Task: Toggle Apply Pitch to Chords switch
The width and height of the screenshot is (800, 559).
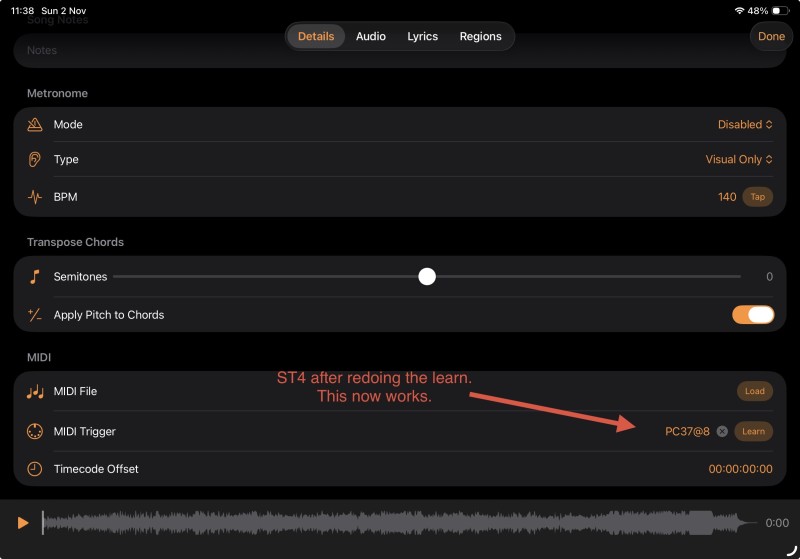Action: click(753, 315)
